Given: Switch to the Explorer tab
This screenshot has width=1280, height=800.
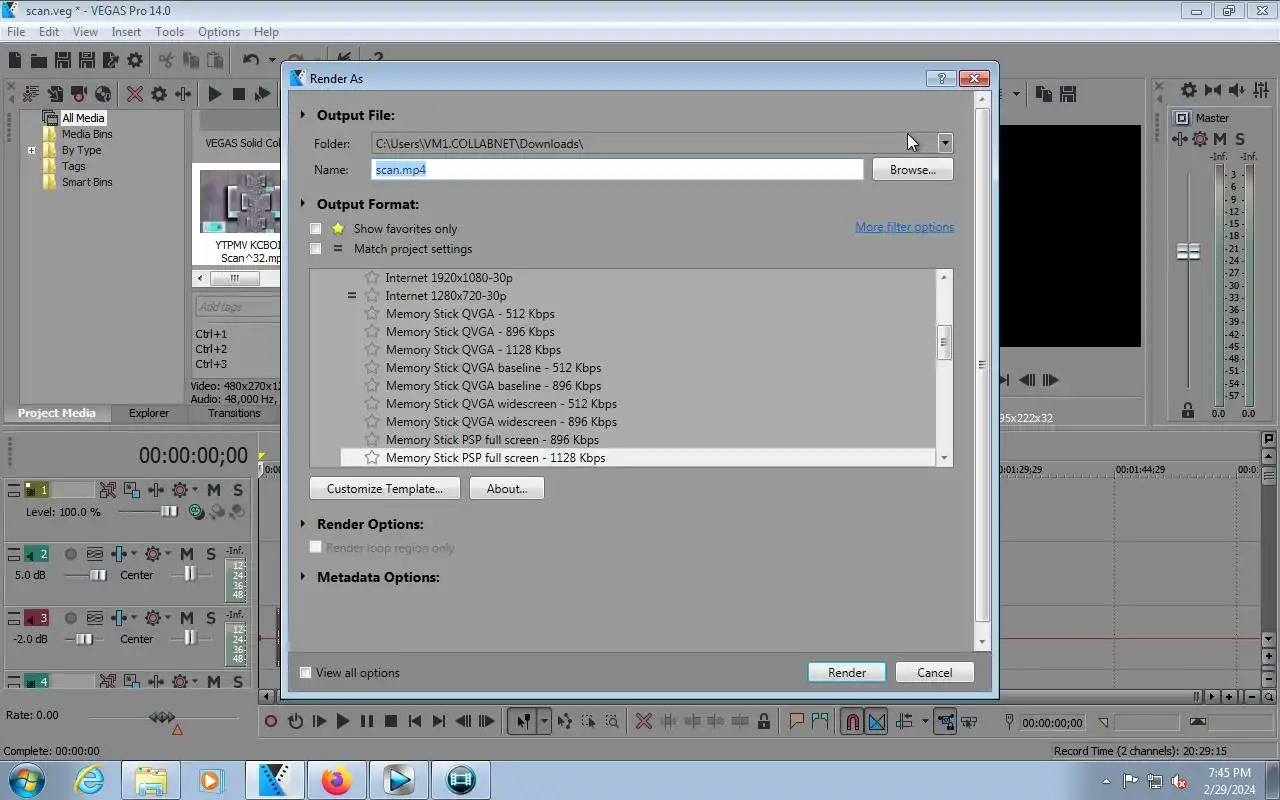Looking at the screenshot, I should pos(149,413).
